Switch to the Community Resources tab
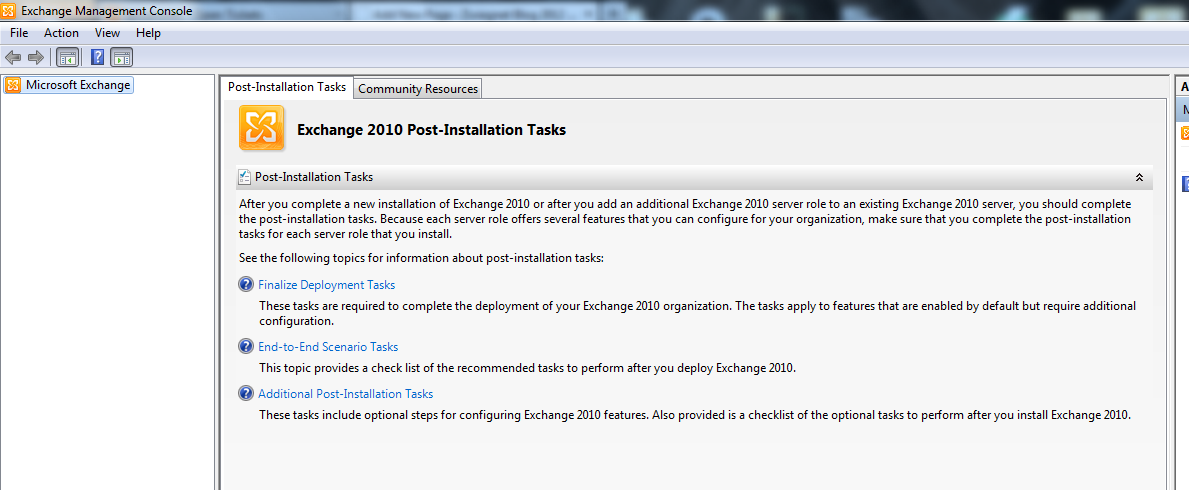The width and height of the screenshot is (1189, 490). [418, 89]
